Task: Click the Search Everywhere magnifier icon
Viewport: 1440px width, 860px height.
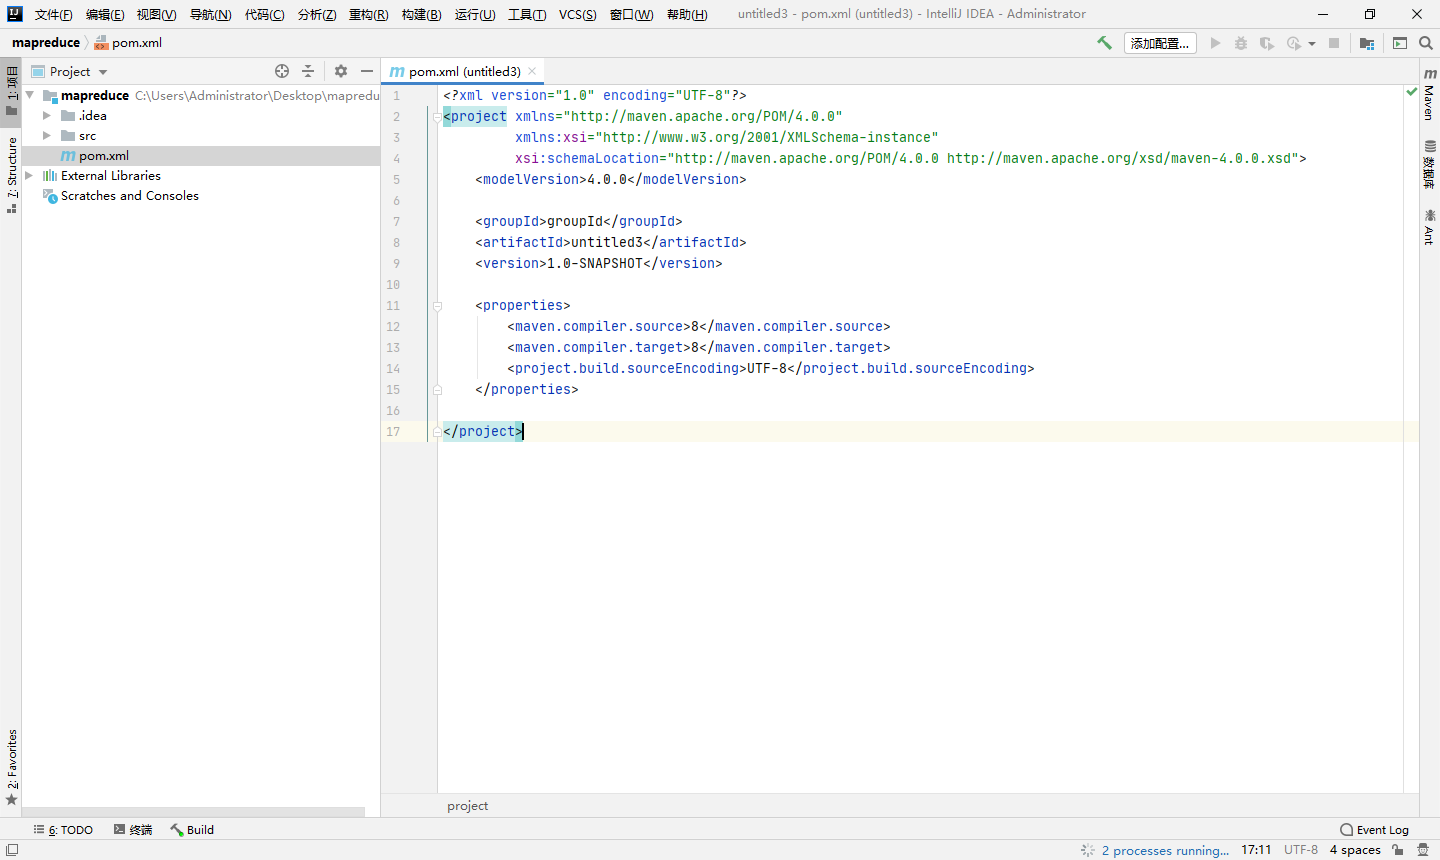Action: coord(1426,43)
